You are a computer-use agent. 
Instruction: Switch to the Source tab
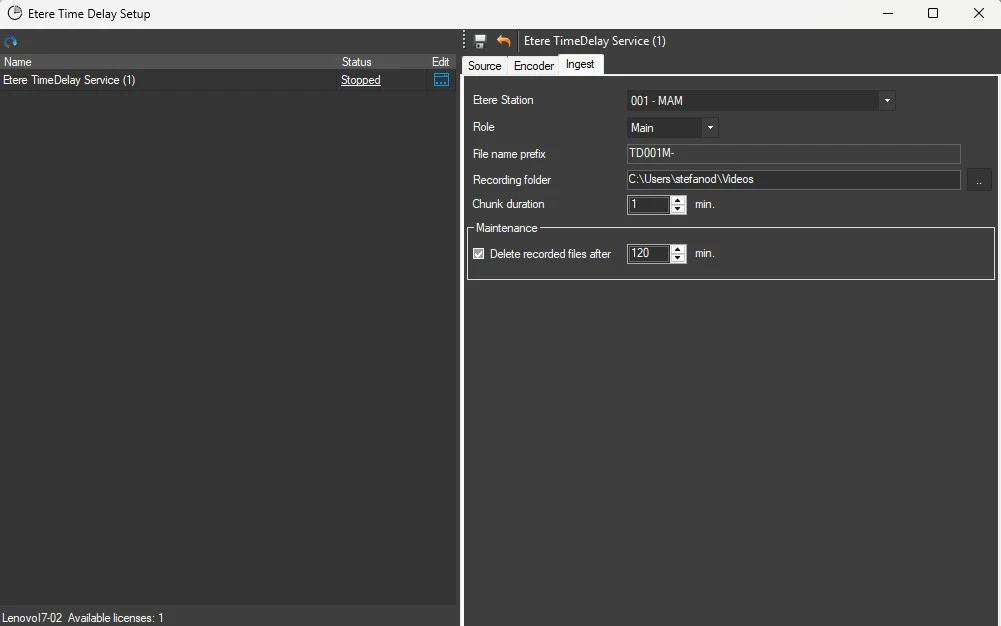(x=484, y=65)
